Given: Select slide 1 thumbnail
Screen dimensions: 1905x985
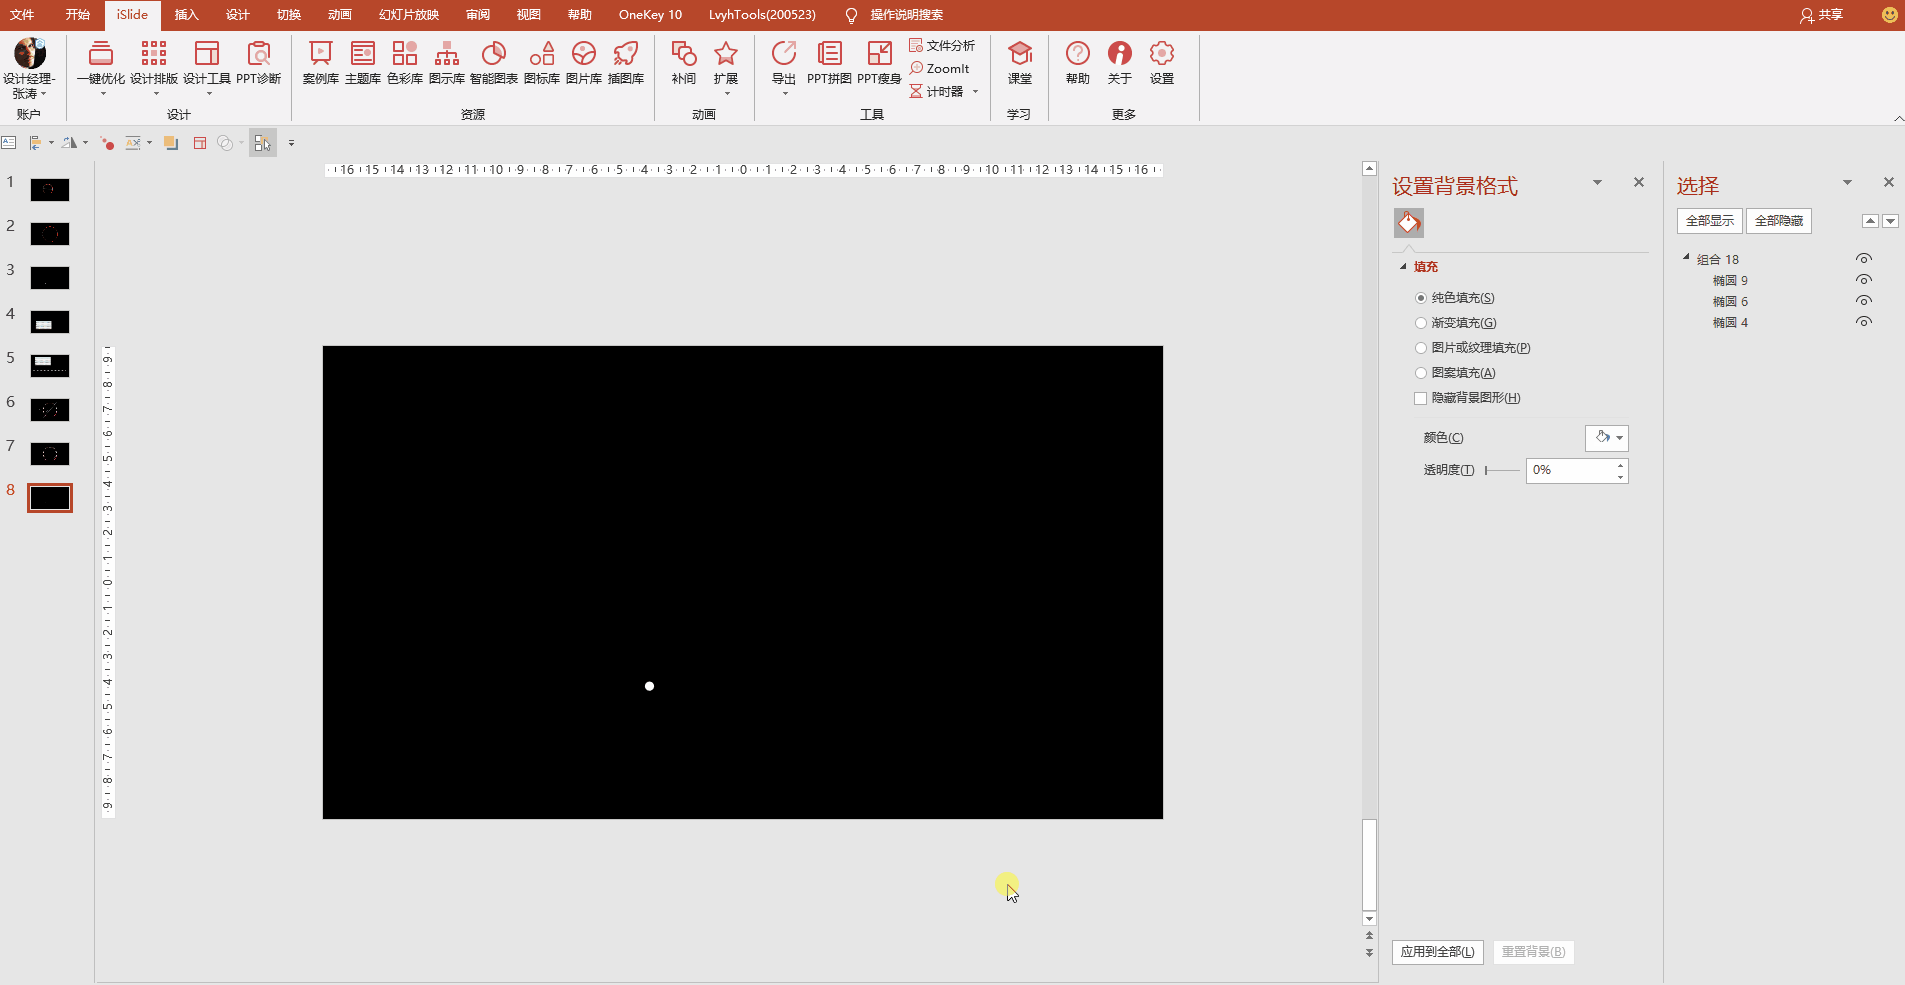Looking at the screenshot, I should tap(50, 190).
